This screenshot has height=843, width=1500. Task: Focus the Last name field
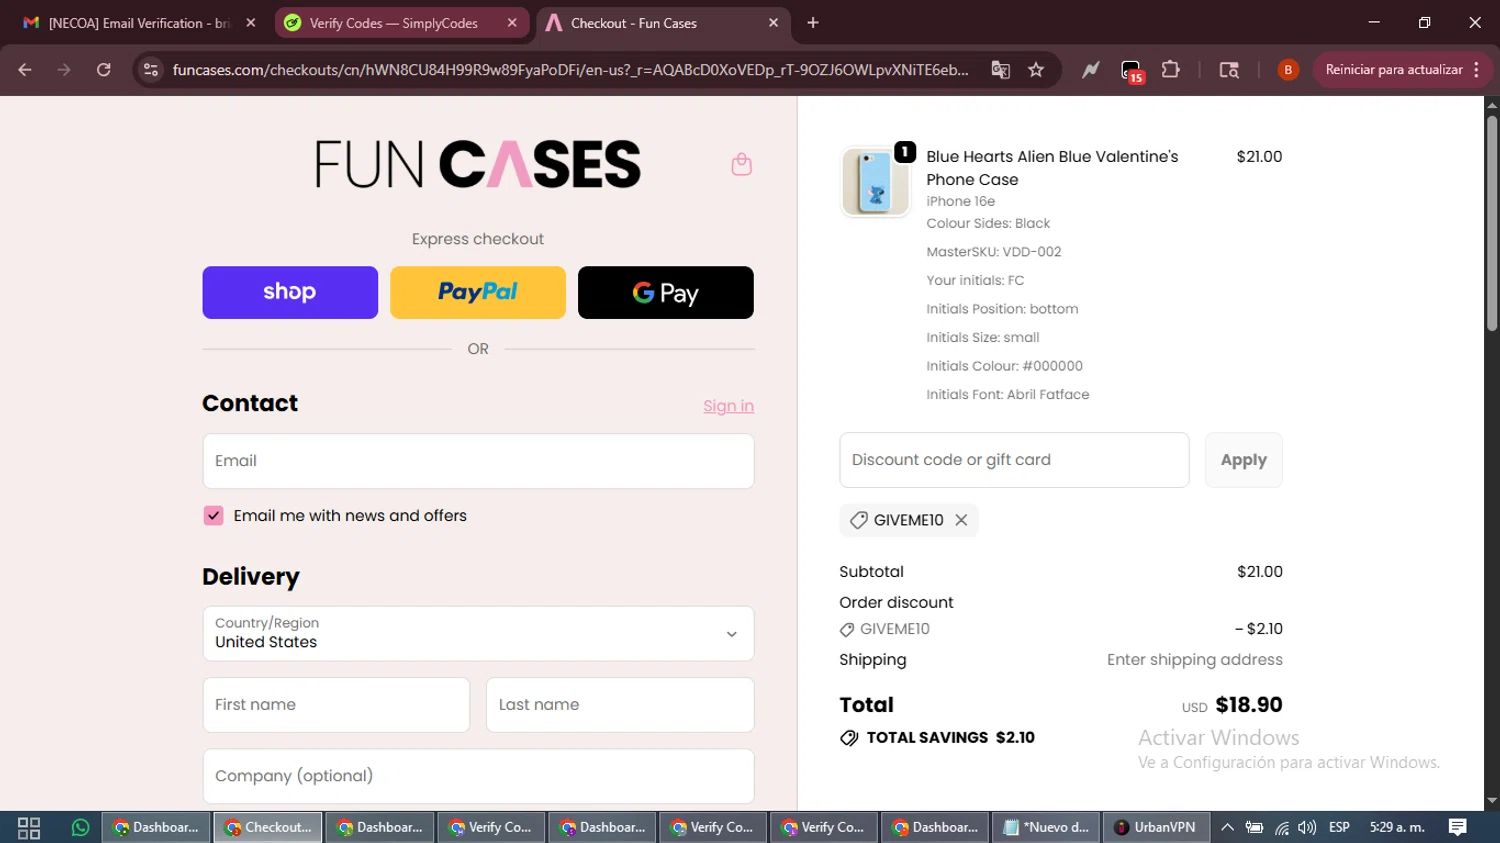tap(620, 705)
